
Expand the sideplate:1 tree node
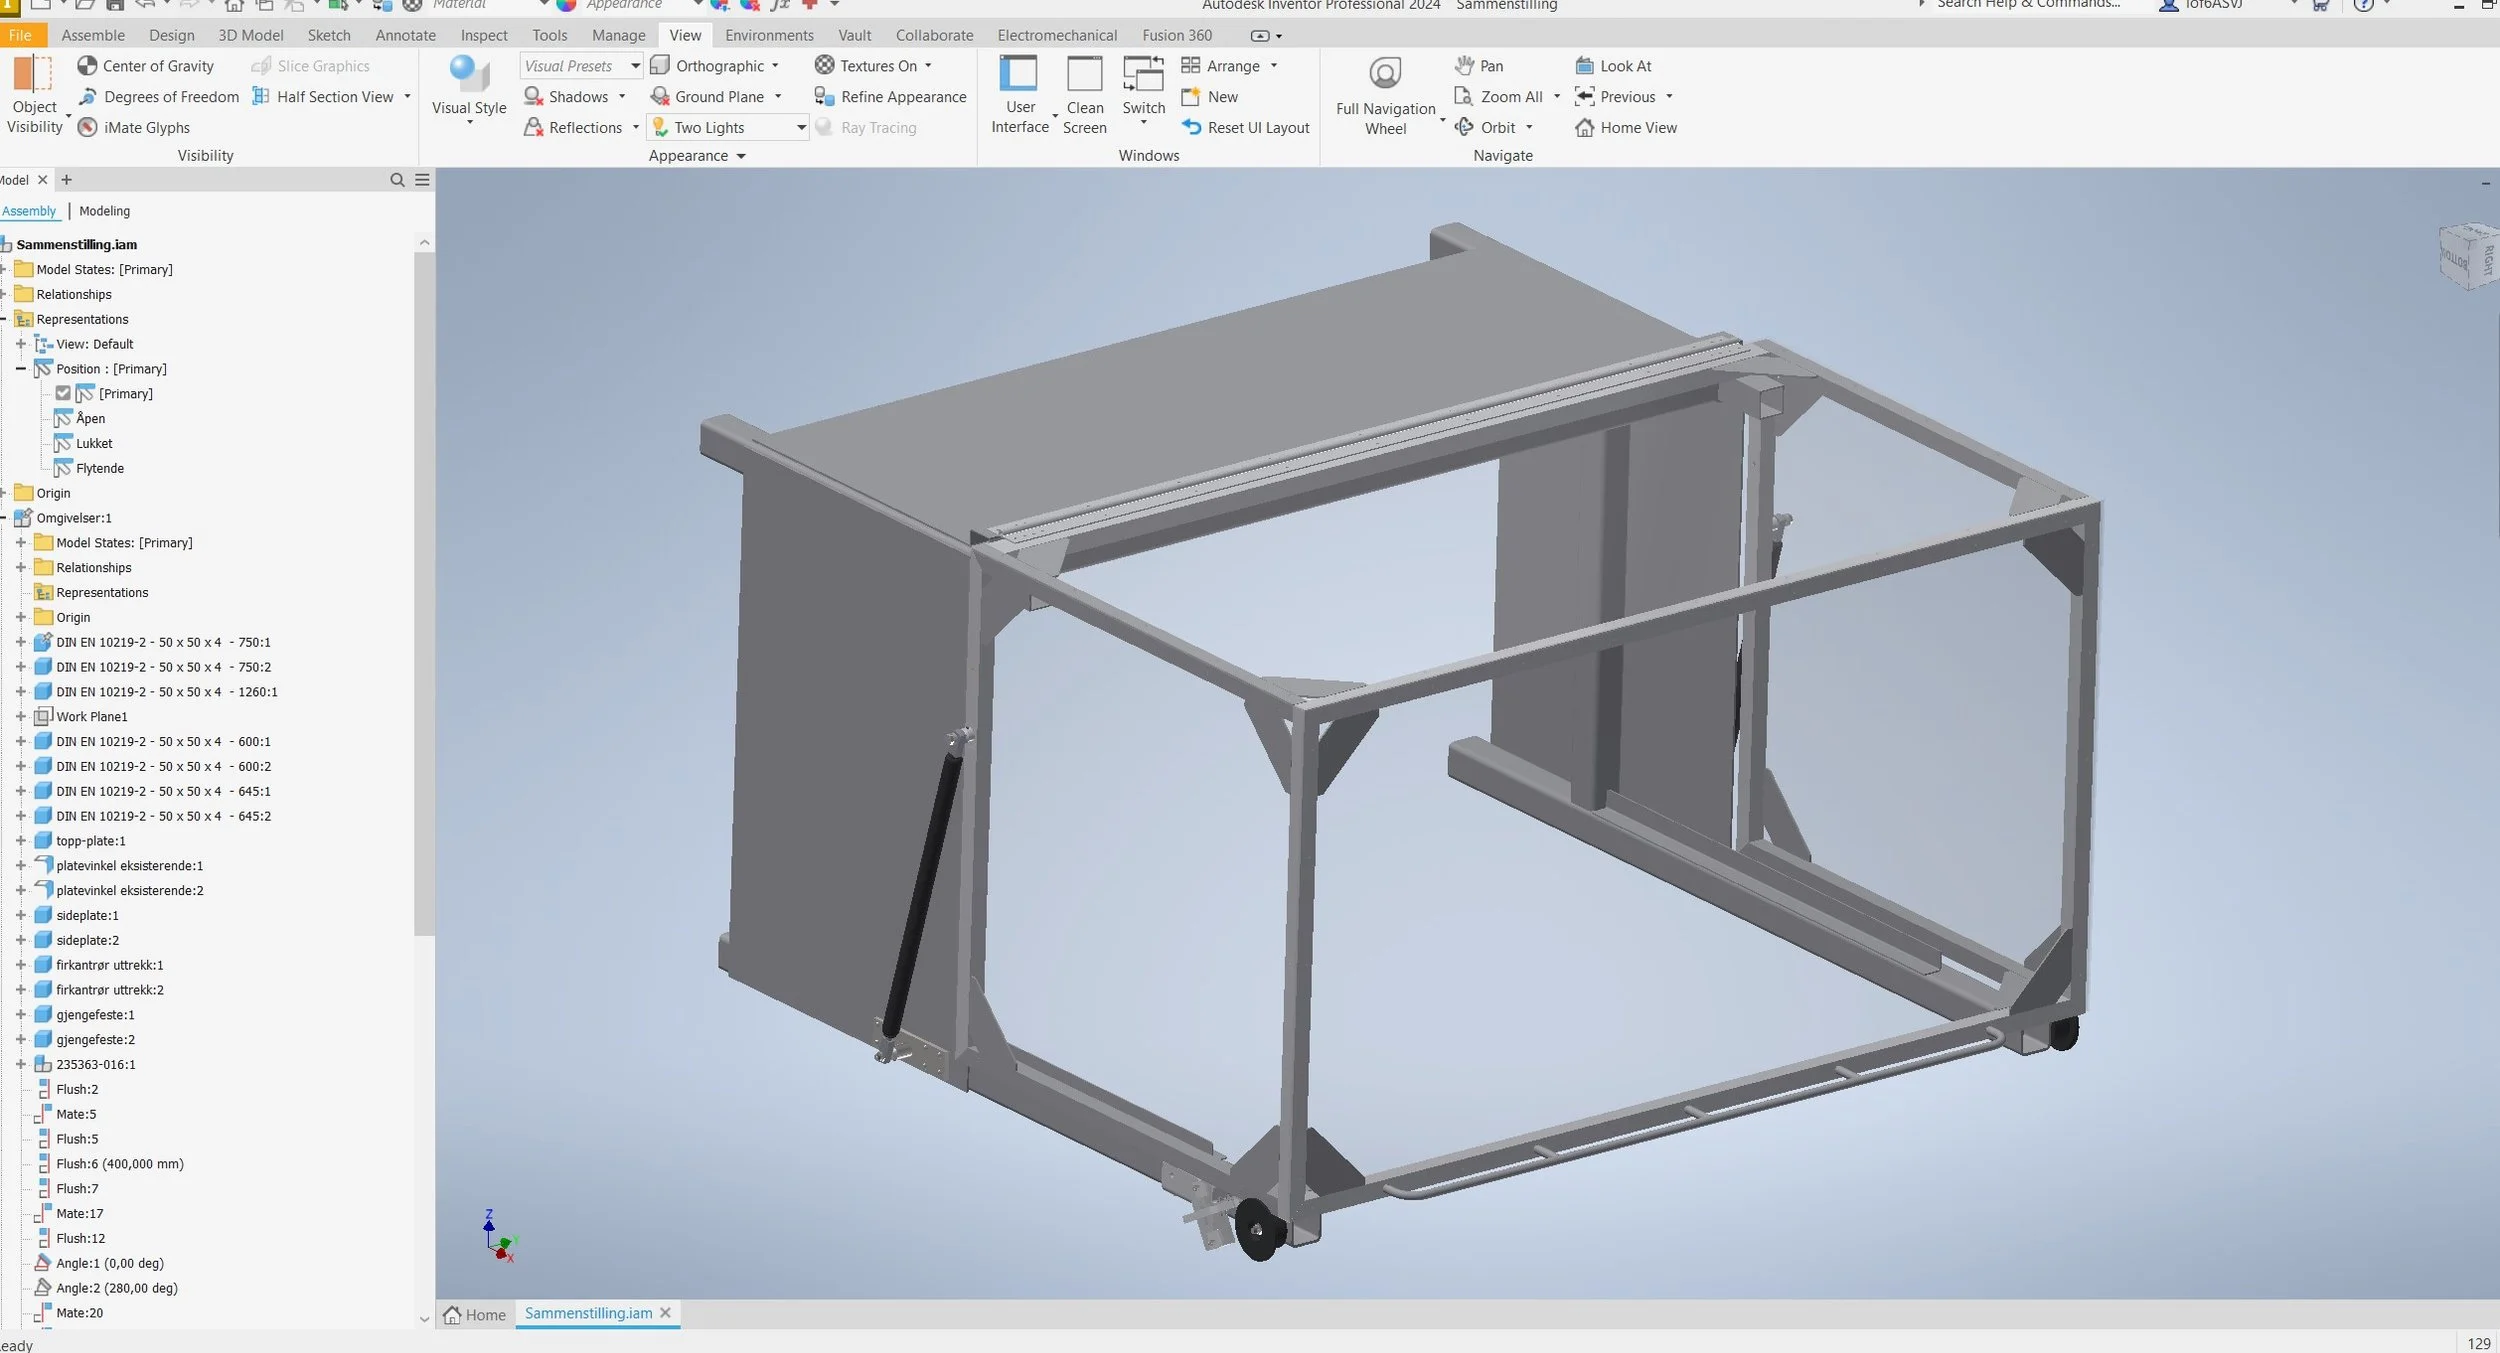tap(21, 915)
